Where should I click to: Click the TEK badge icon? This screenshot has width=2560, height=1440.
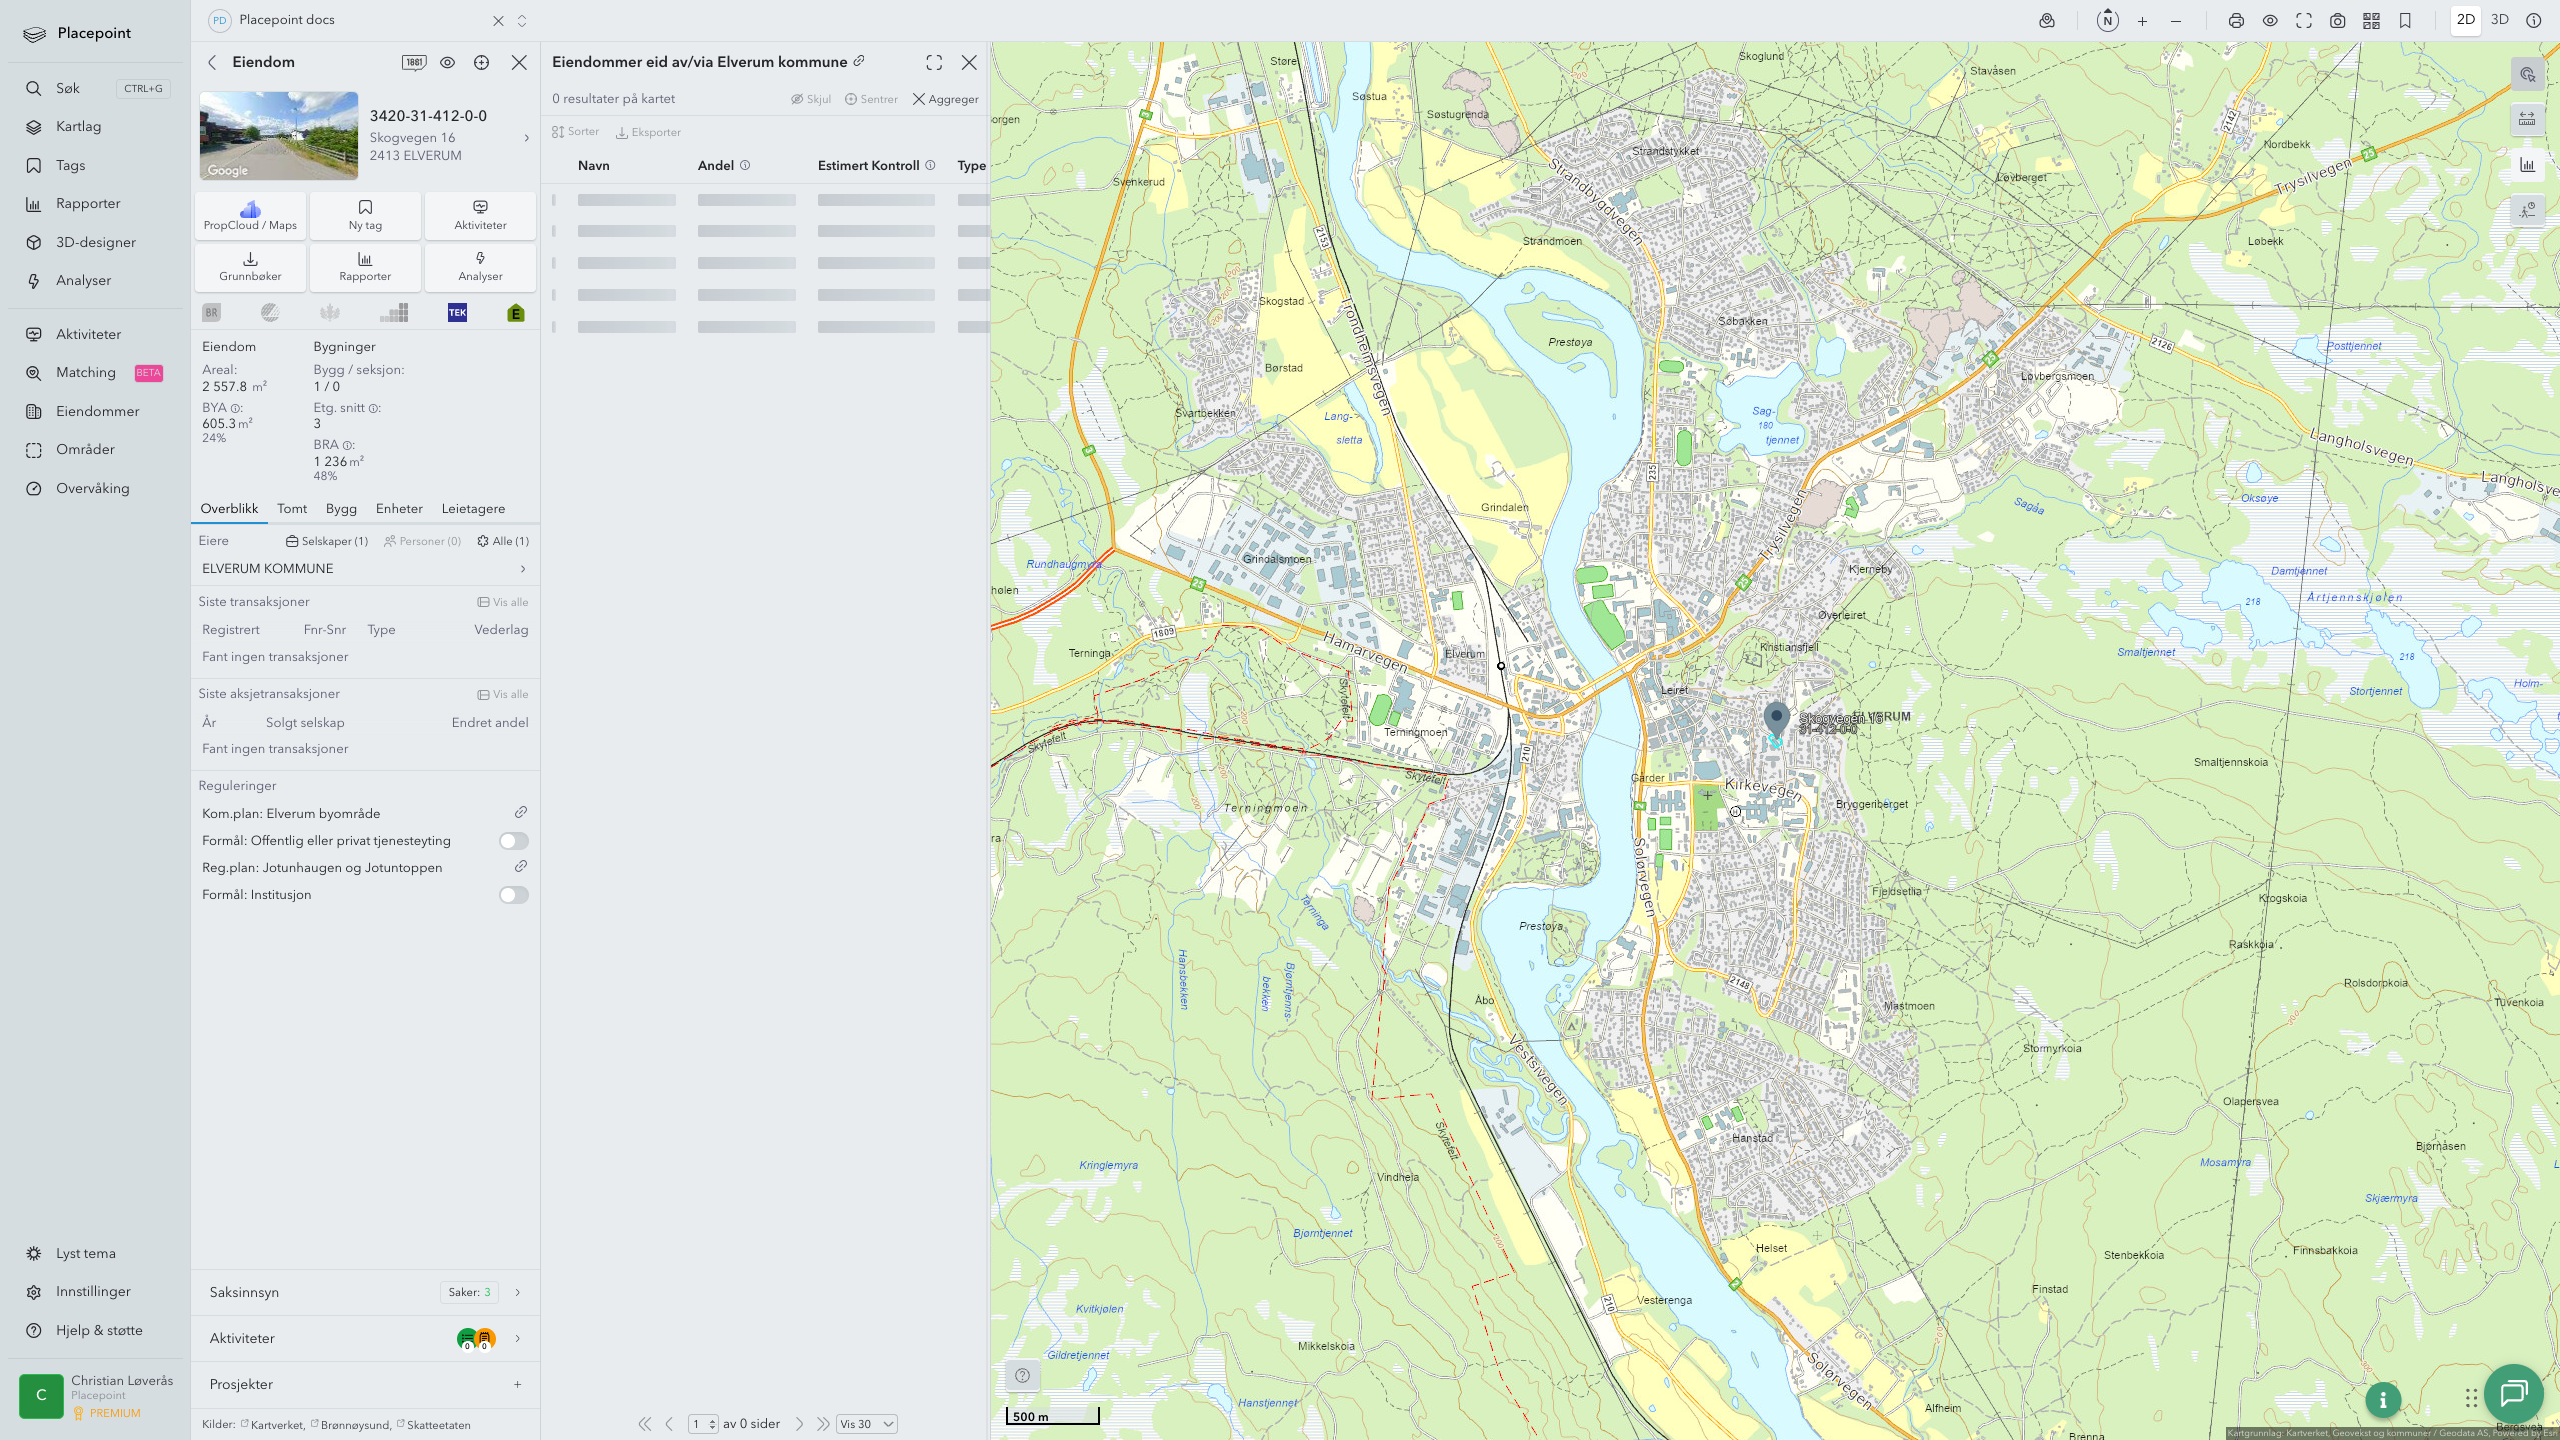coord(457,313)
